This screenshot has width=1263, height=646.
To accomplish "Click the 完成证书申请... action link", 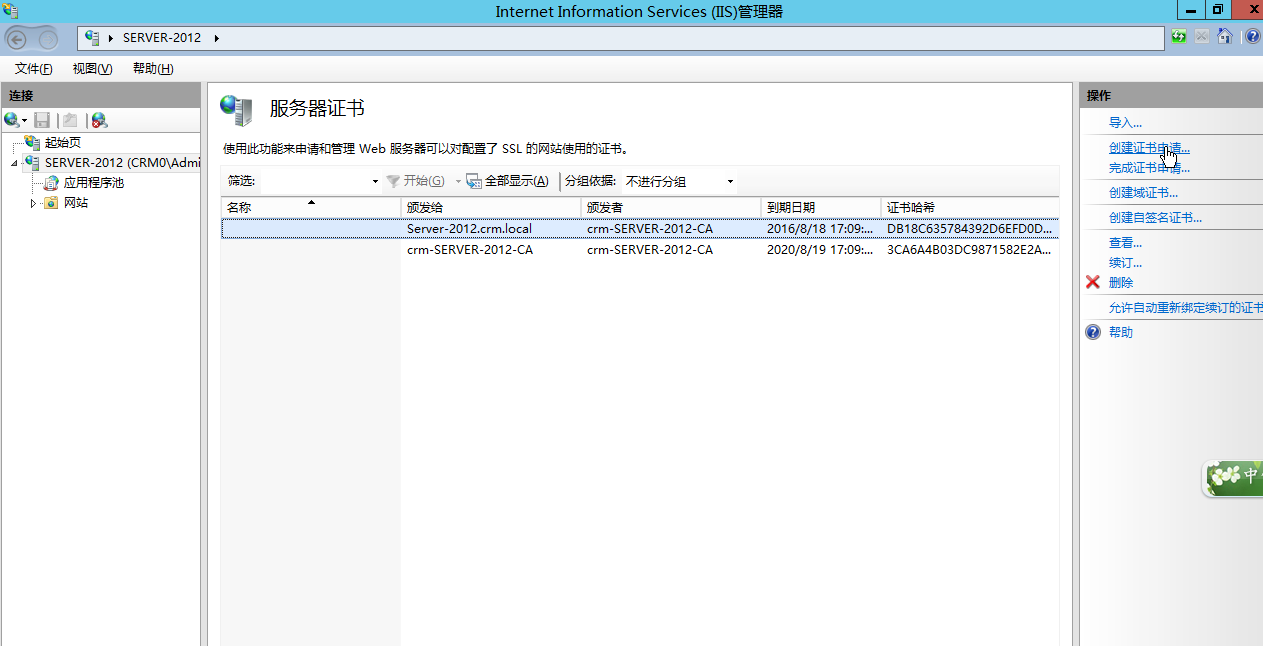I will coord(1149,168).
